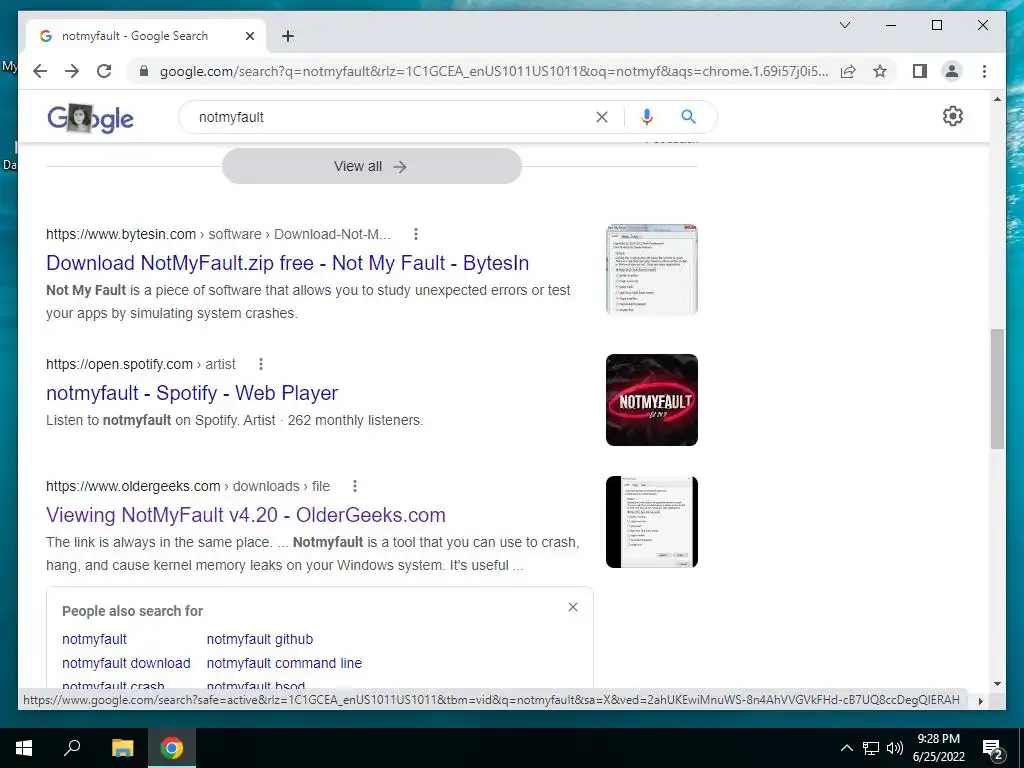
Task: Click the OlderGeeks result thumbnail
Action: tap(652, 522)
